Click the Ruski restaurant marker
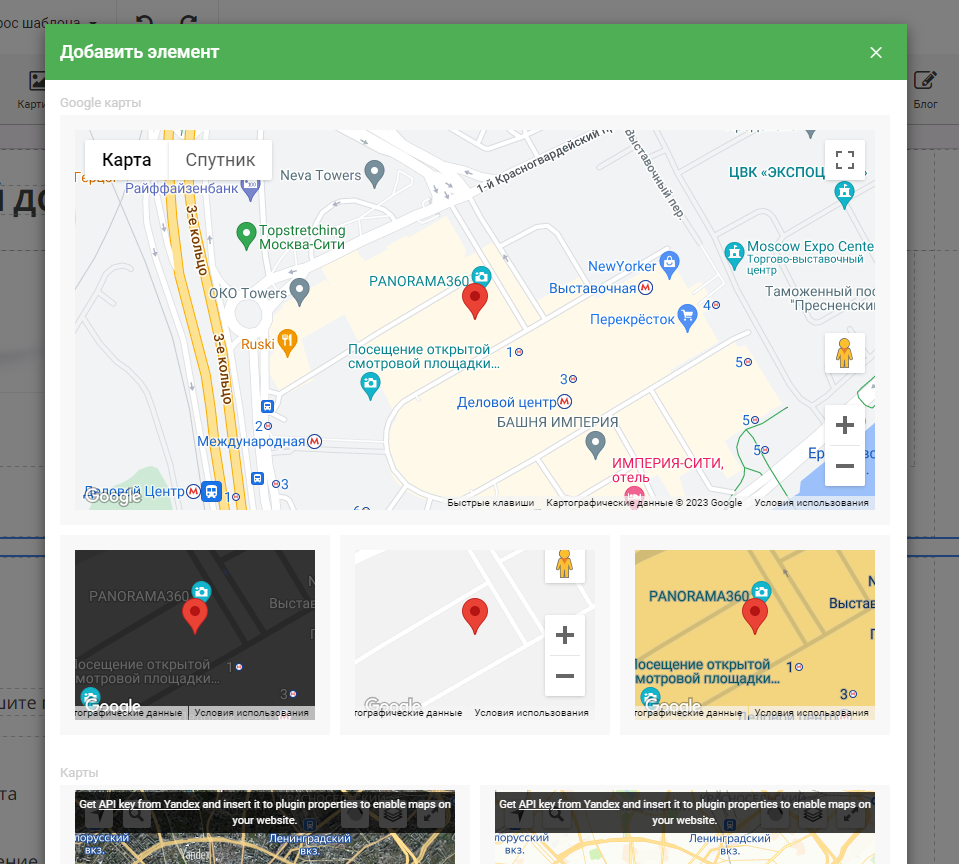The image size is (959, 864). pyautogui.click(x=287, y=341)
